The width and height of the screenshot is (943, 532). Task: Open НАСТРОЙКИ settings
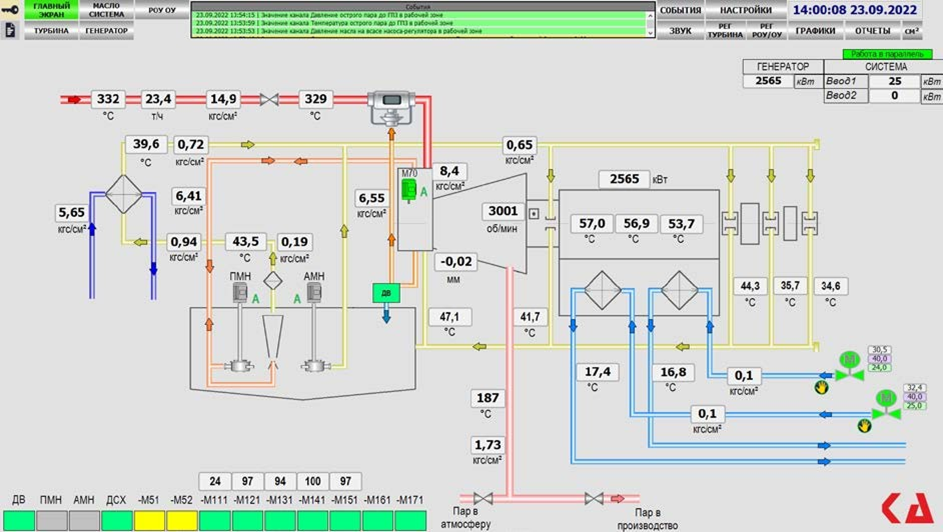coord(745,10)
